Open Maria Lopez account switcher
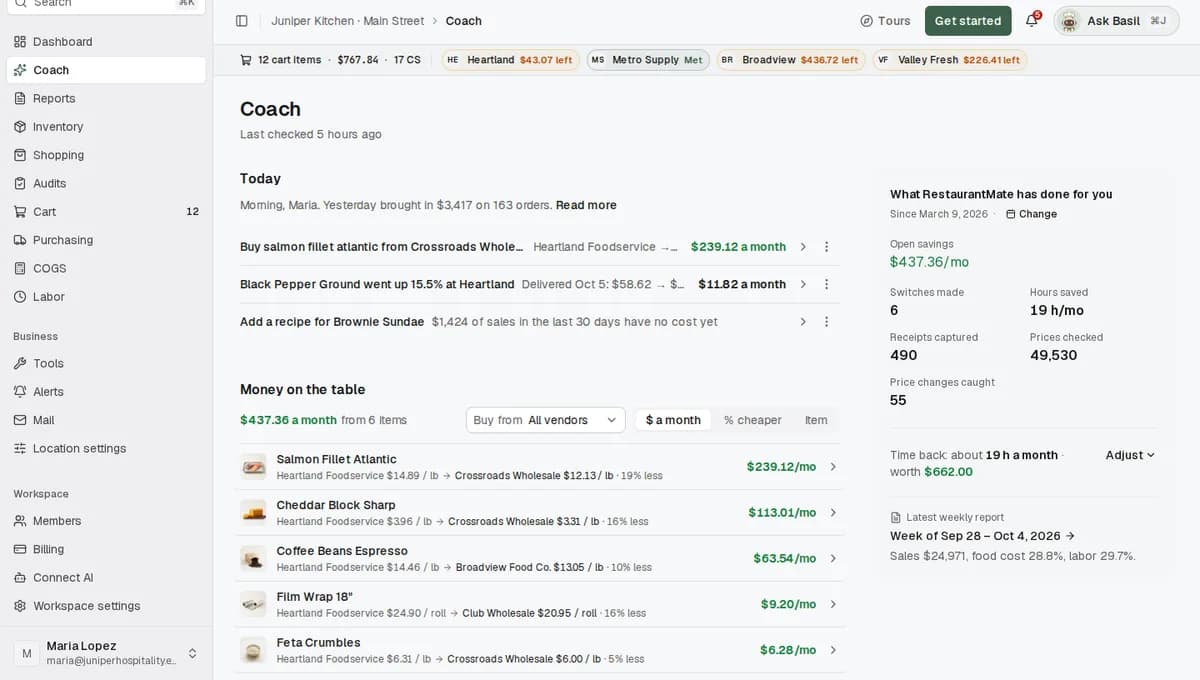Viewport: 1200px width, 680px height. click(x=106, y=653)
